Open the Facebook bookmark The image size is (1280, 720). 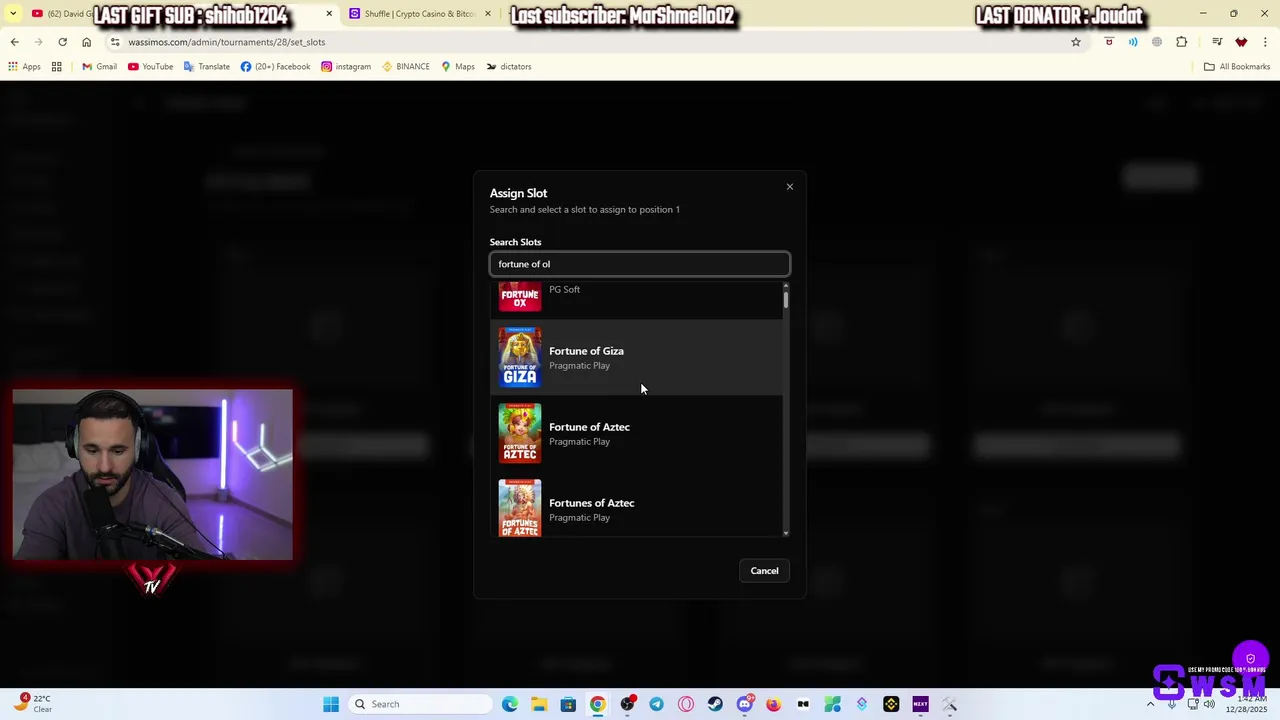(x=275, y=67)
